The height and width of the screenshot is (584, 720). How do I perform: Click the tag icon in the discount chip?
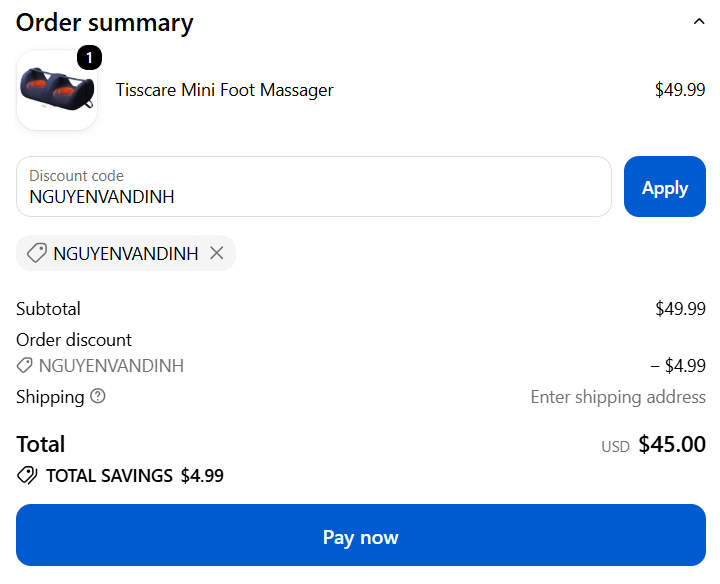[37, 253]
